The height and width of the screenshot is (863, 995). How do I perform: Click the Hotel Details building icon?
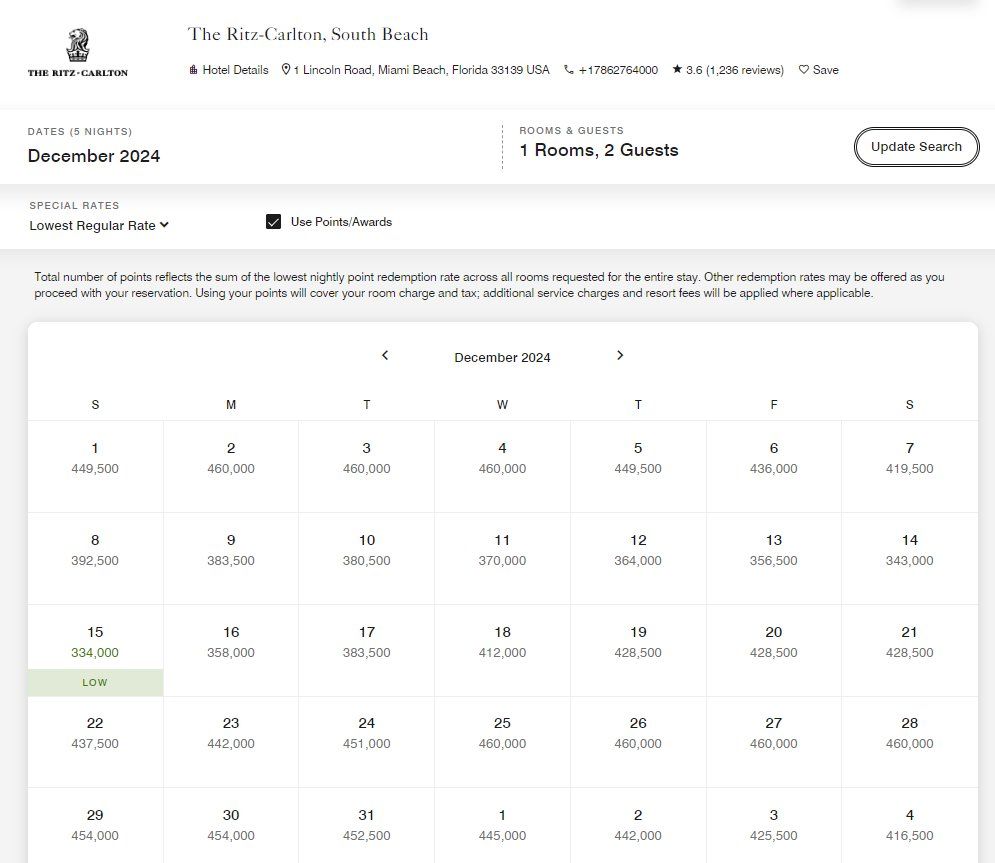coord(193,70)
